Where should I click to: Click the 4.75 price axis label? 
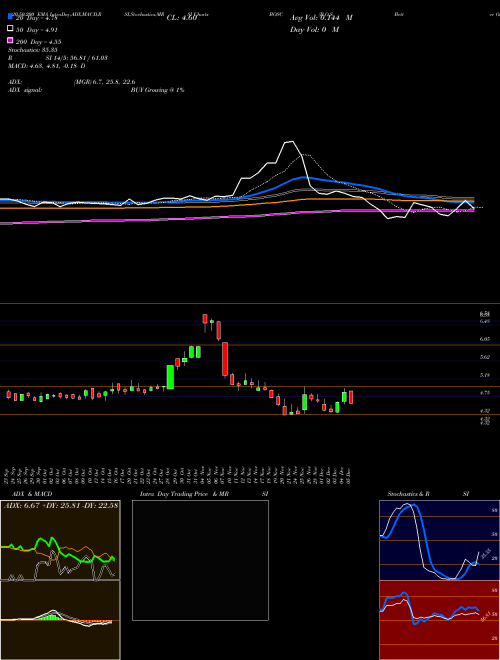(x=485, y=392)
